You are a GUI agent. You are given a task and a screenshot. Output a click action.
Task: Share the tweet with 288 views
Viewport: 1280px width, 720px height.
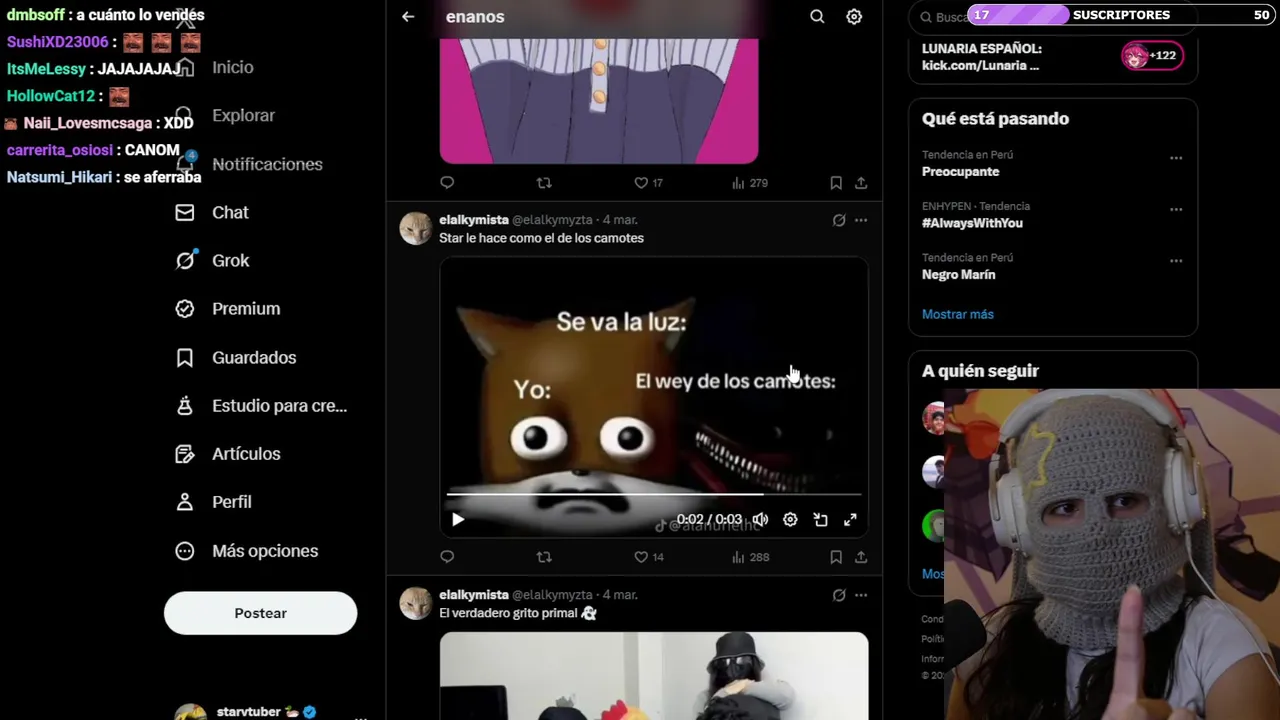pyautogui.click(x=861, y=557)
